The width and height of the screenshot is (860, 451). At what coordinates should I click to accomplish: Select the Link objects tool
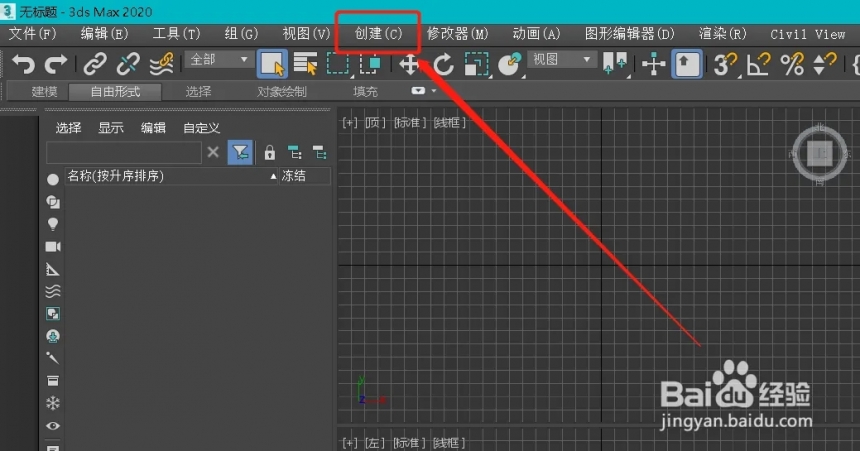95,64
